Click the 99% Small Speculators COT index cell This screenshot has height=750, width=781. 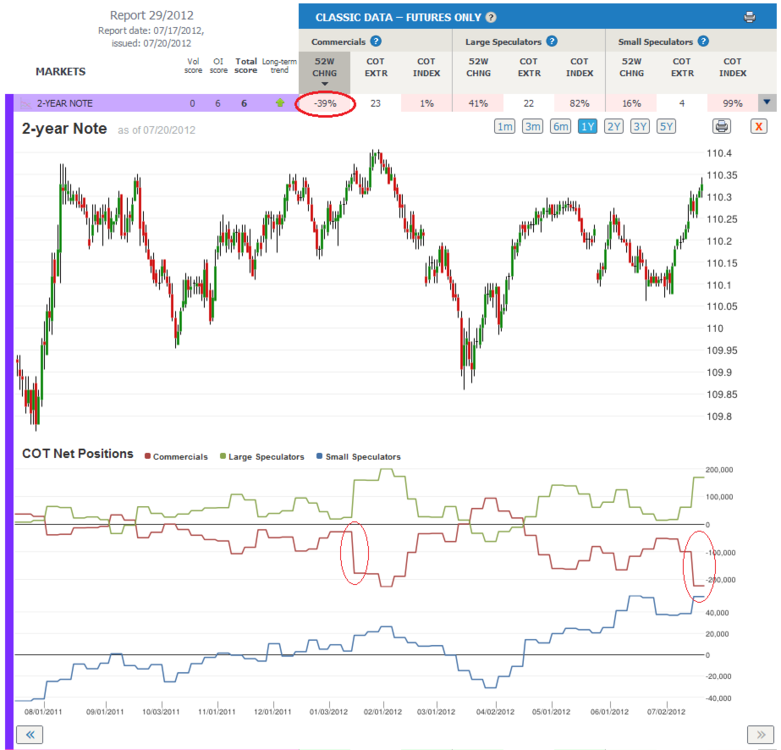(x=732, y=104)
